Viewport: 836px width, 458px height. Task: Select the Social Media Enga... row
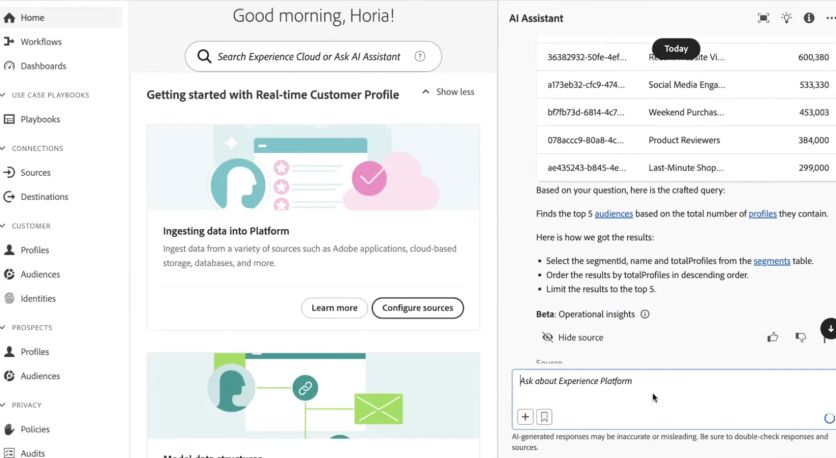click(686, 85)
